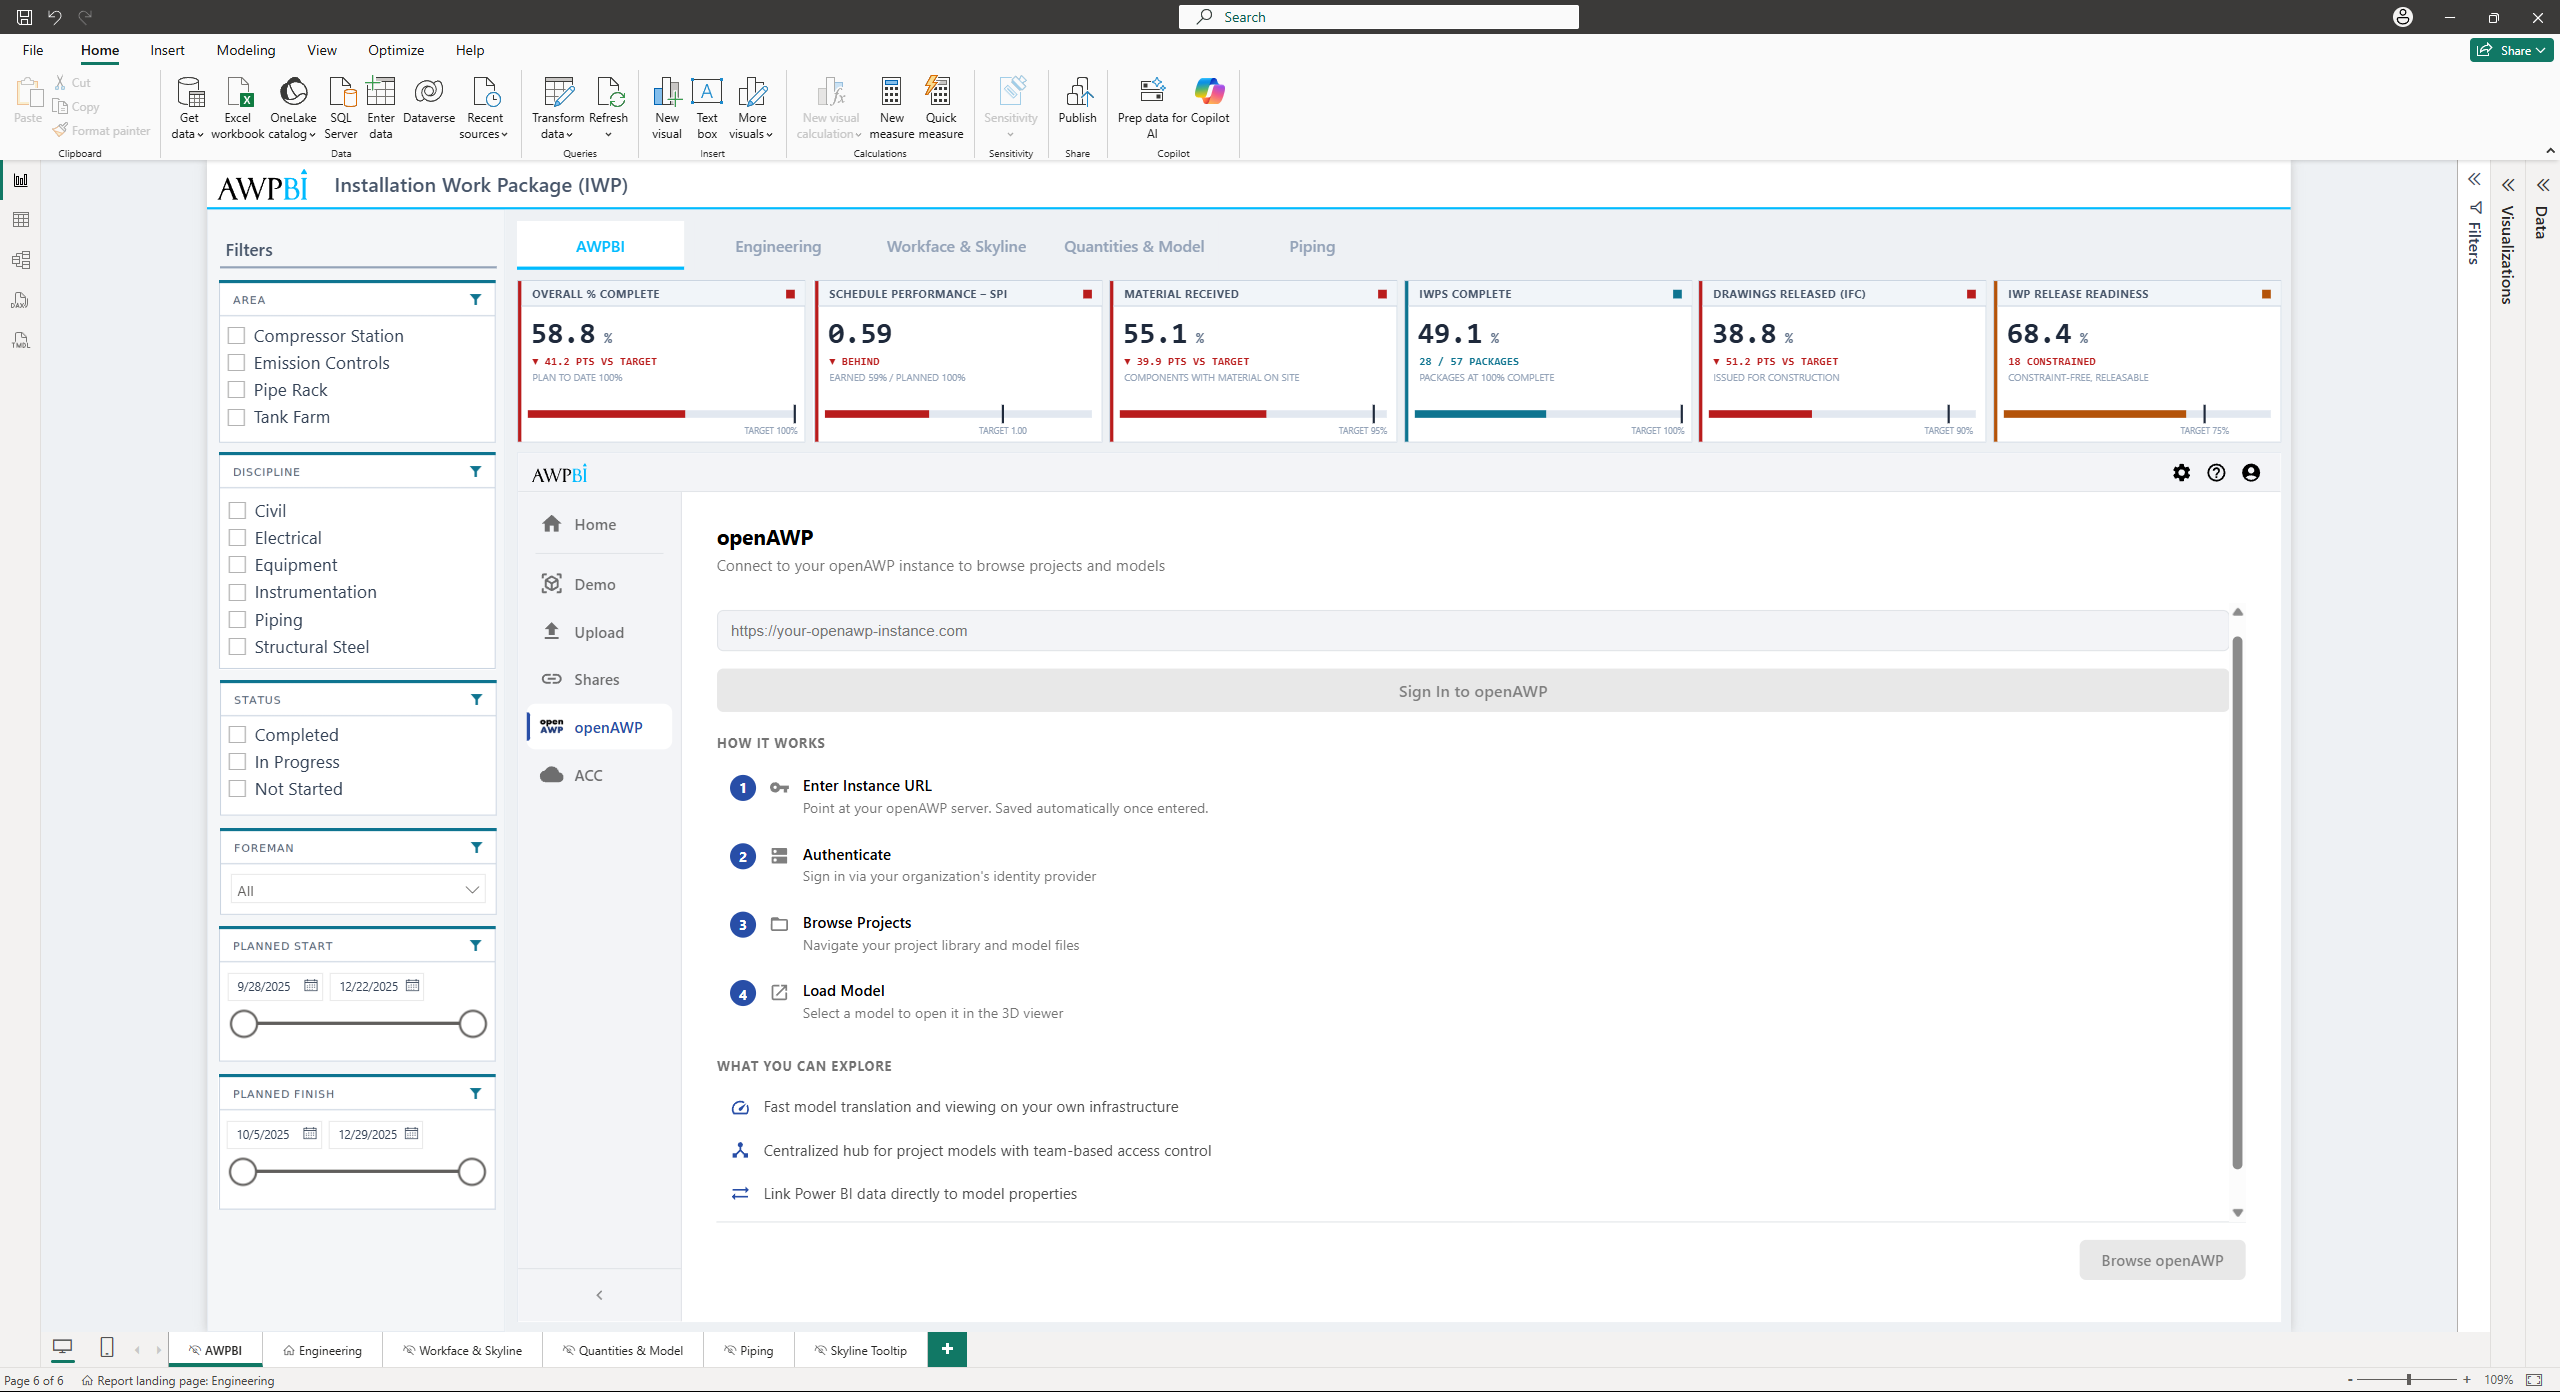Click the Transform data icon
Image resolution: width=2560 pixels, height=1392 pixels.
point(558,107)
